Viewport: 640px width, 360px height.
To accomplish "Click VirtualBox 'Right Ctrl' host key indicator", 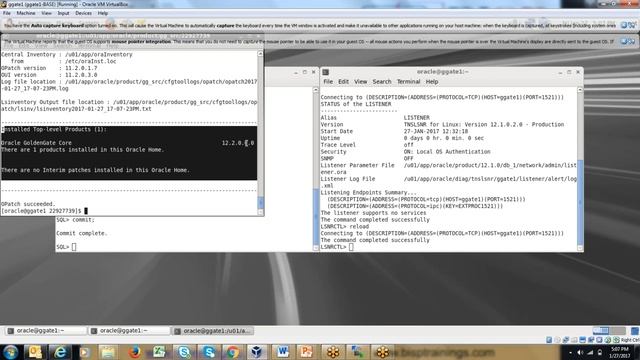I will [630, 340].
